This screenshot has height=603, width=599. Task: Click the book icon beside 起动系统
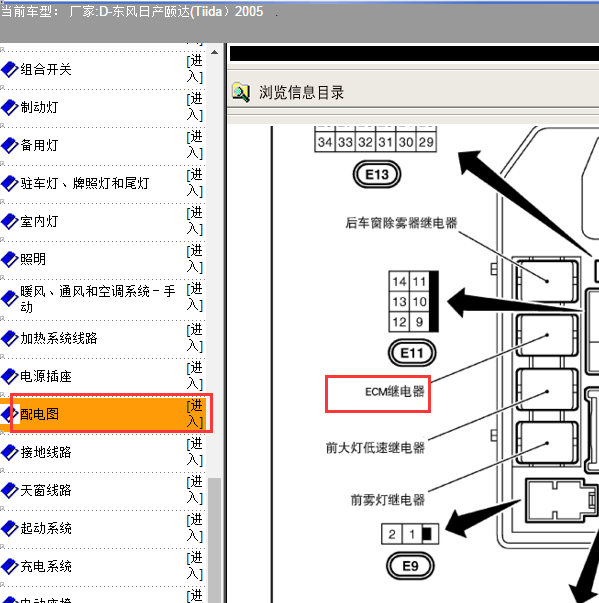click(10, 528)
